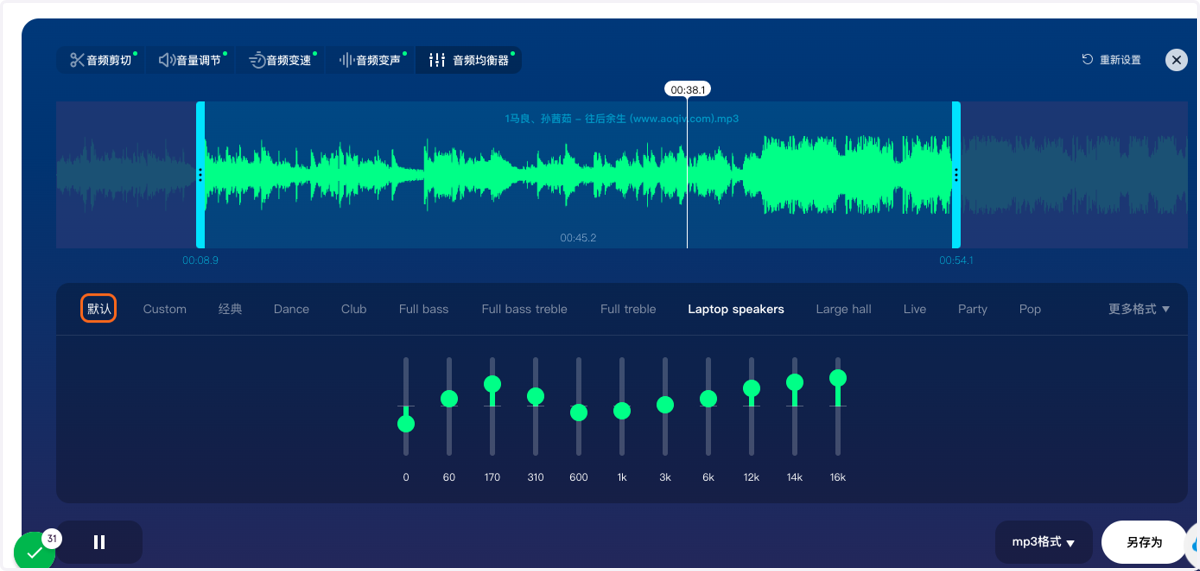The height and width of the screenshot is (571, 1200).
Task: Click the 310 Hz slider knob
Action: click(536, 397)
